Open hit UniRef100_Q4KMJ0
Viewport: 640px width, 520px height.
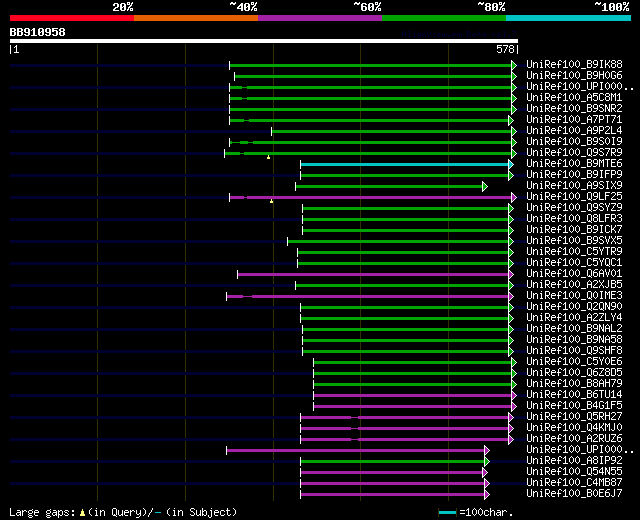(574, 428)
